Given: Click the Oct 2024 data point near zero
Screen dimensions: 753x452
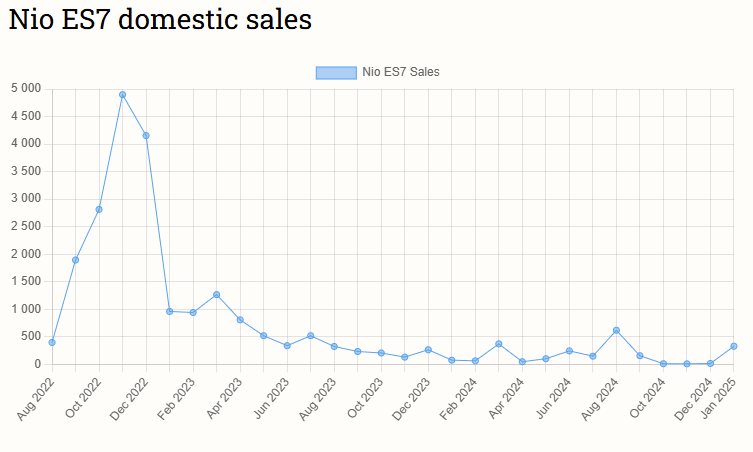Looking at the screenshot, I should (x=663, y=364).
